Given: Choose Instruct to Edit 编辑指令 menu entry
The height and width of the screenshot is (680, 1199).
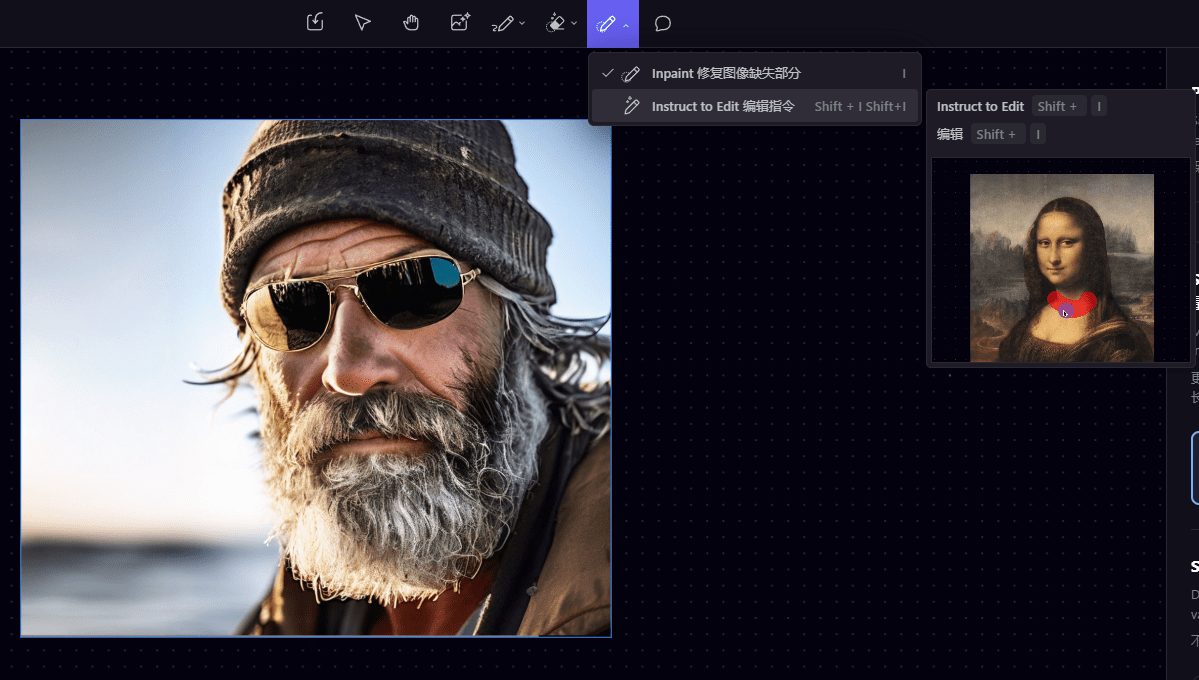Looking at the screenshot, I should tap(755, 106).
